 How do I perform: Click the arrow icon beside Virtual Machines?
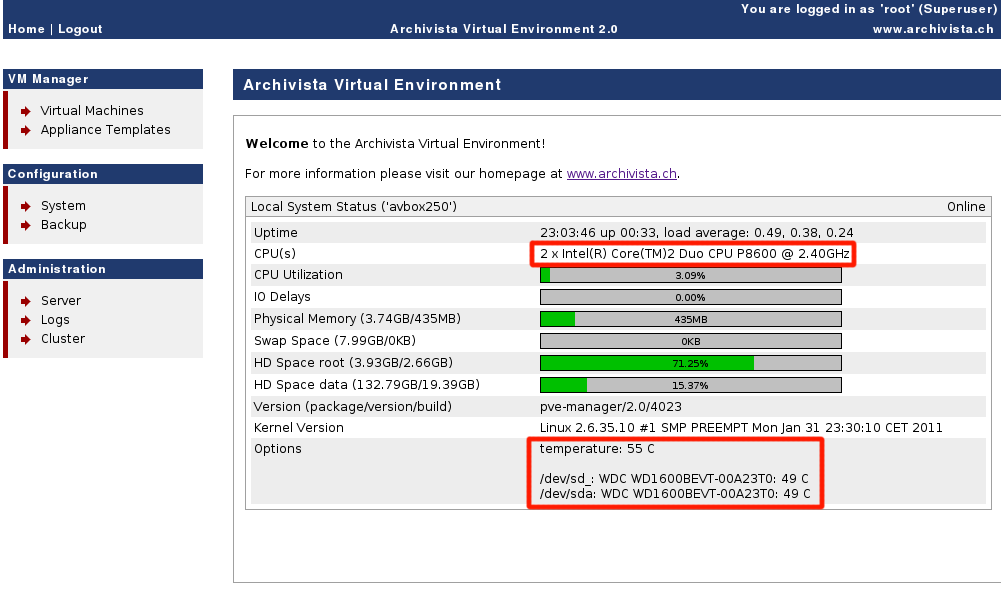pyautogui.click(x=26, y=111)
